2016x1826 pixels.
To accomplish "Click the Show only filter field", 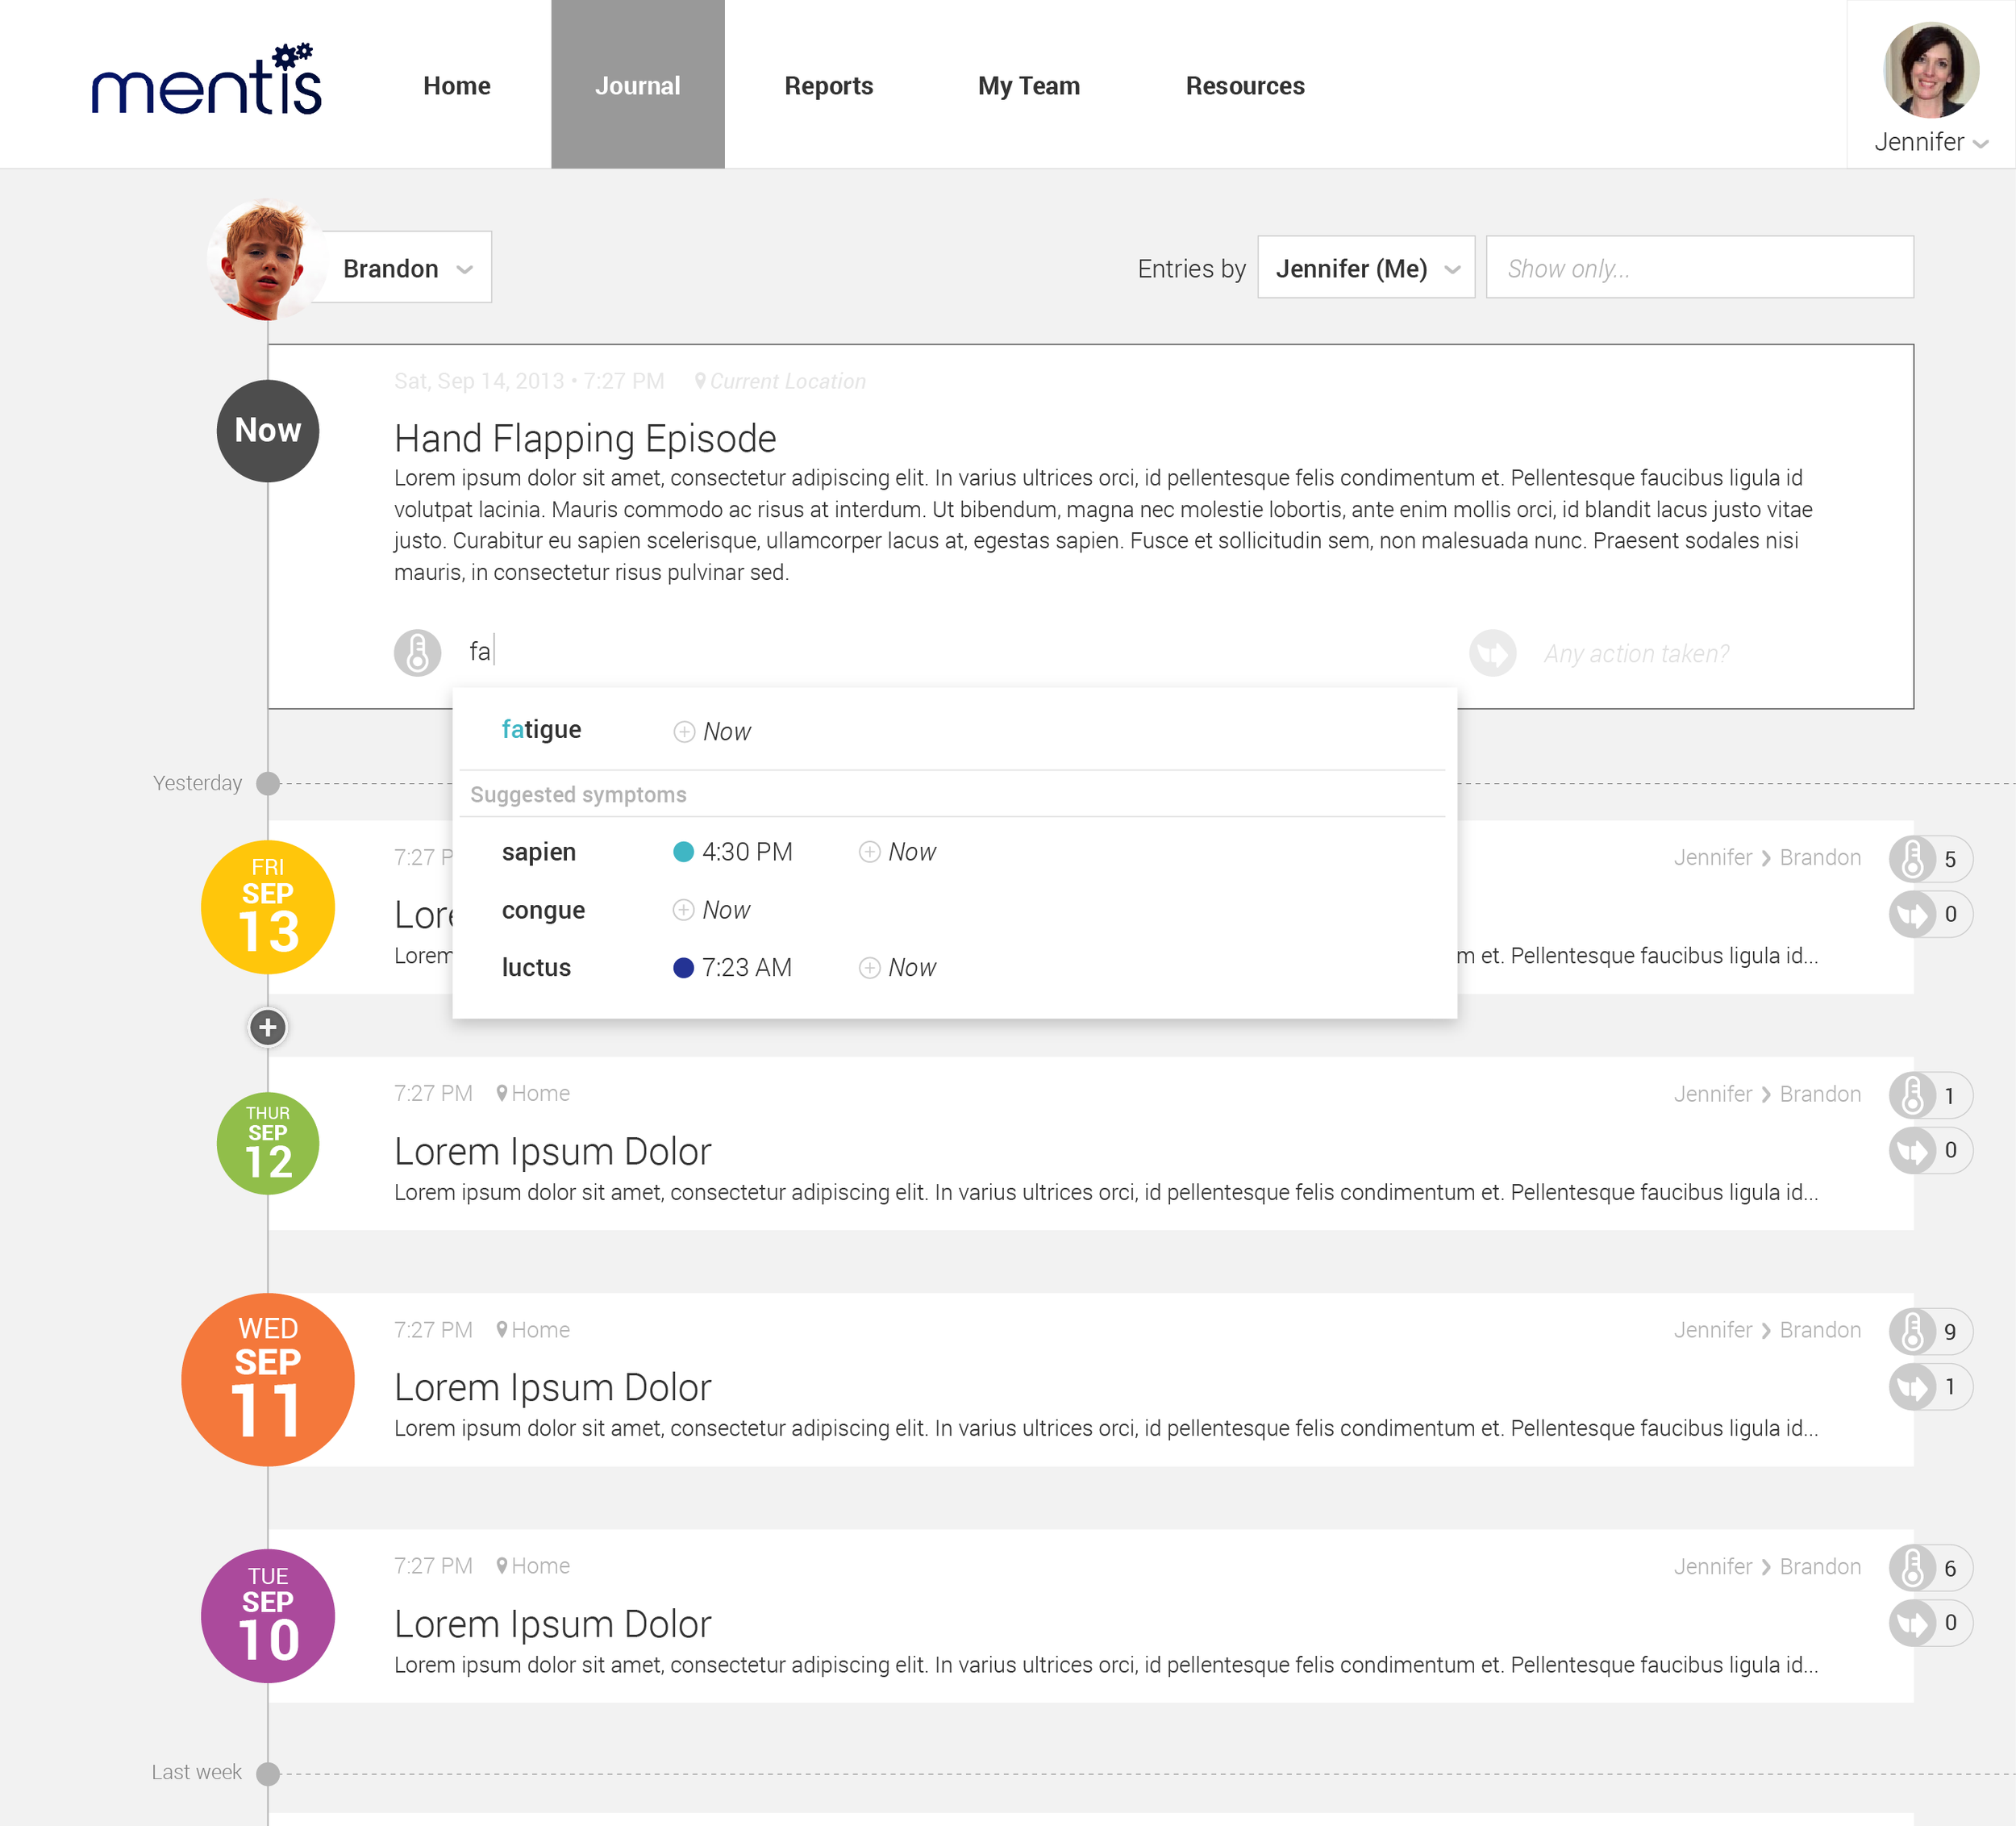I will point(1698,268).
